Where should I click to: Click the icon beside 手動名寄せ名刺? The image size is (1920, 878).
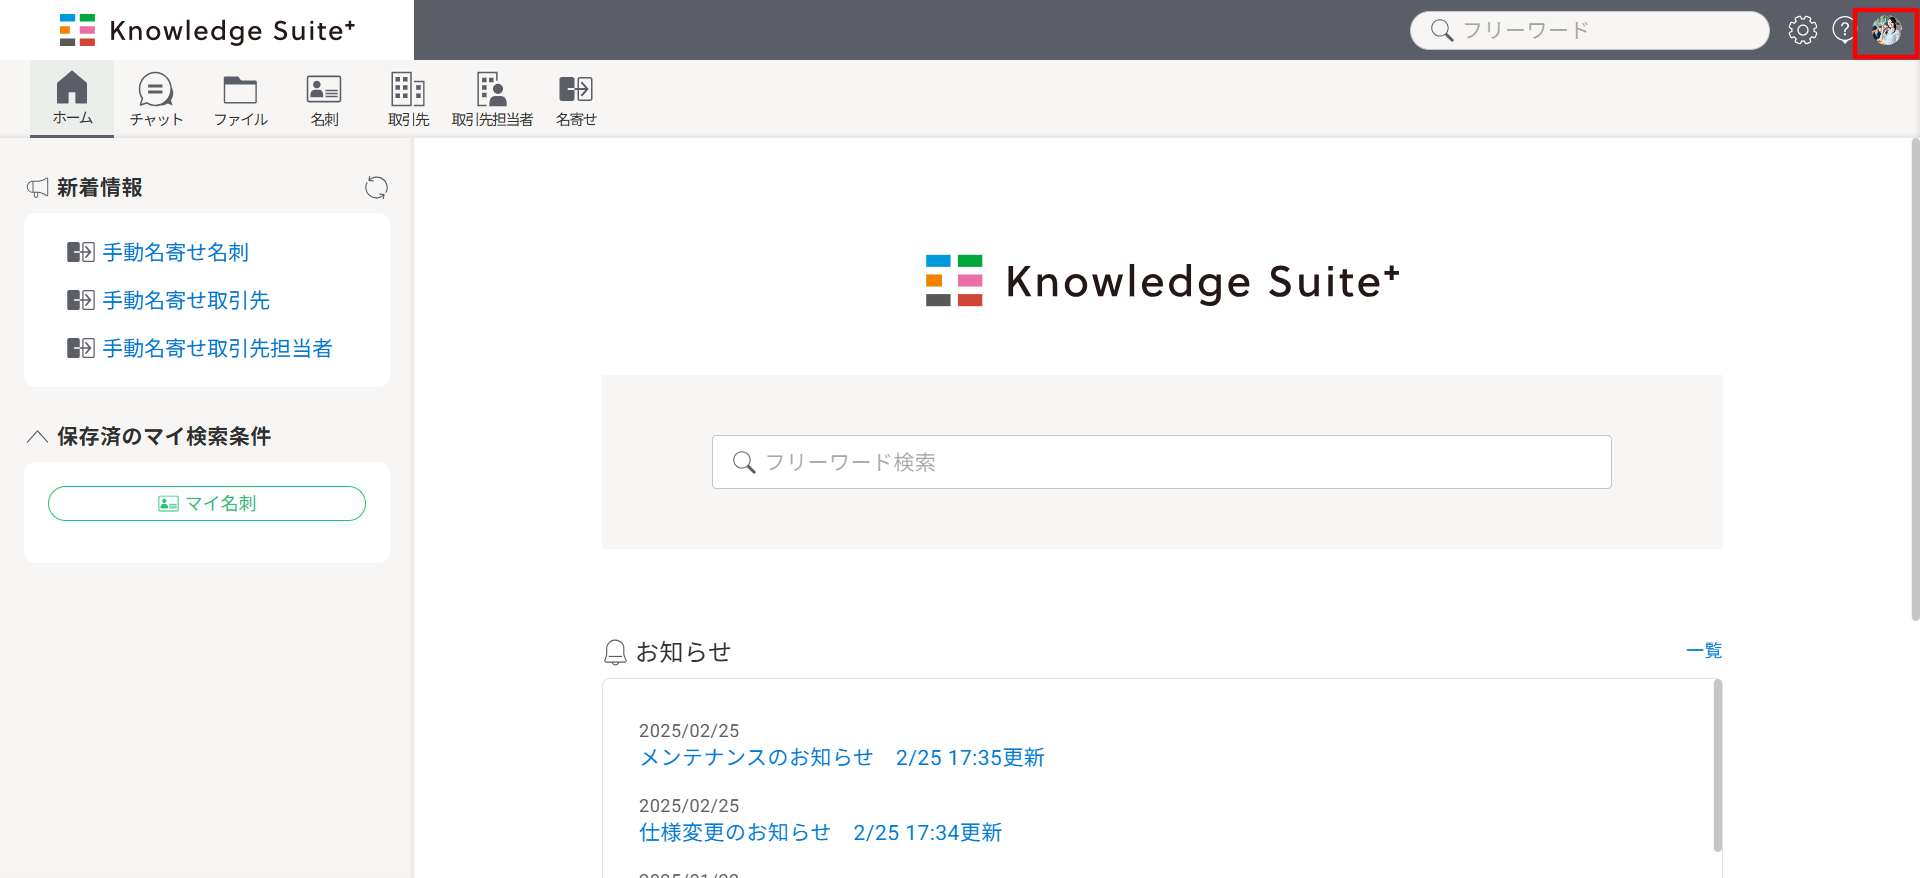[80, 252]
